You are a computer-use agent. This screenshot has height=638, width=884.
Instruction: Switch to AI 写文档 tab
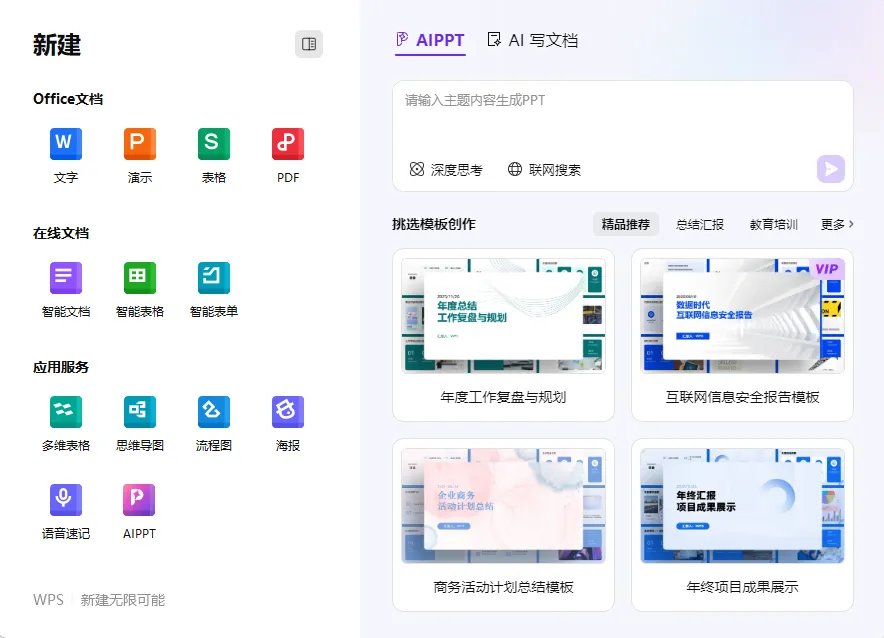pos(532,41)
